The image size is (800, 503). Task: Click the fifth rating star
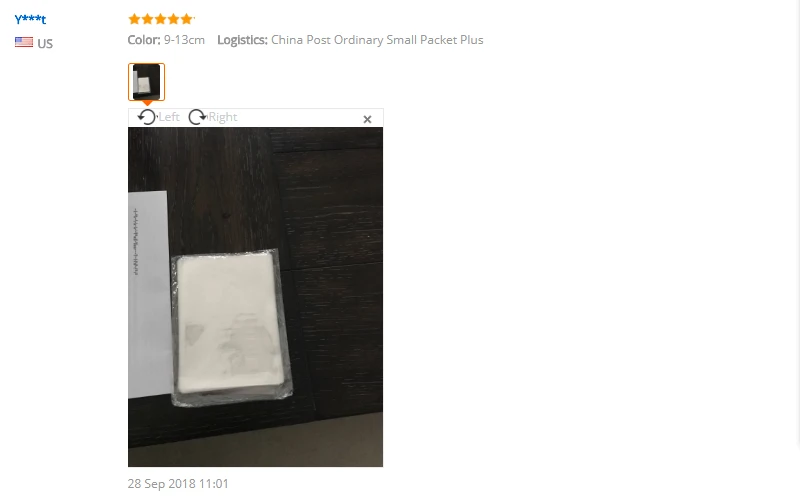[187, 19]
